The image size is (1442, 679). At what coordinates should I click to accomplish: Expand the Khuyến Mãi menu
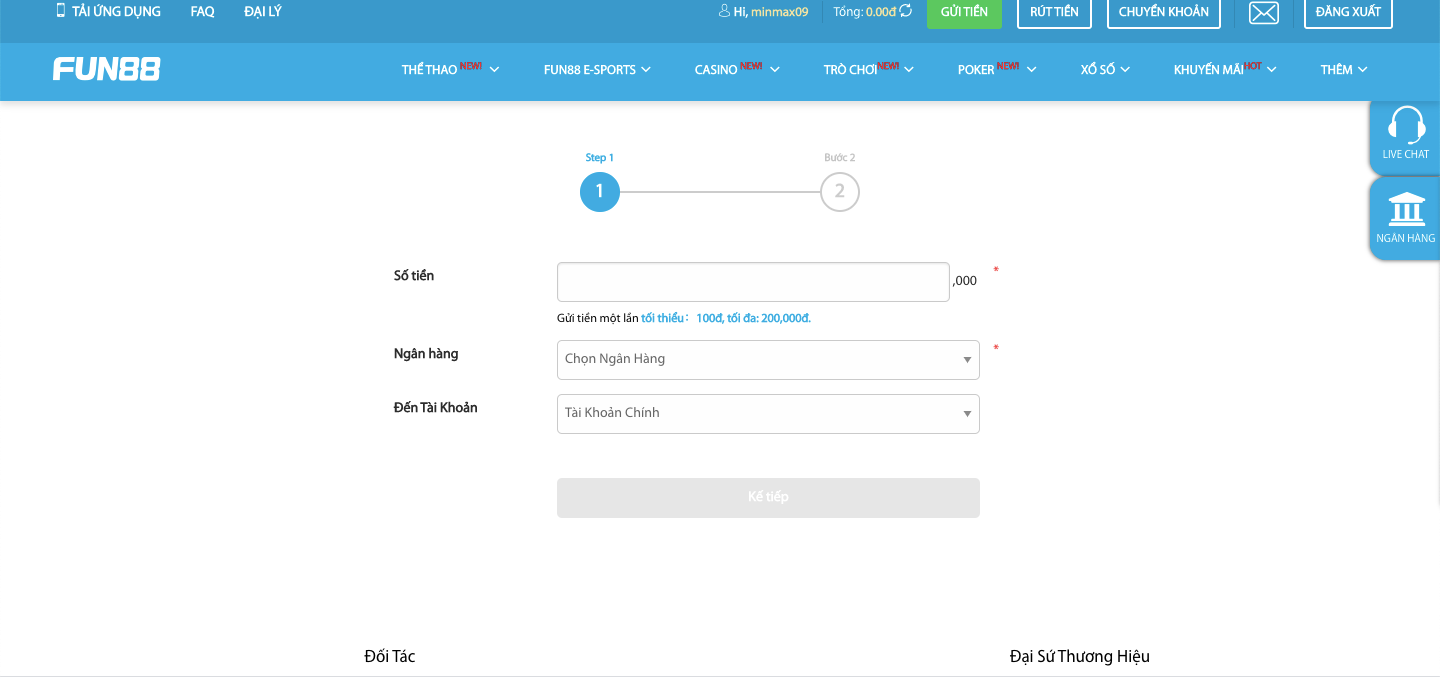tap(1225, 70)
